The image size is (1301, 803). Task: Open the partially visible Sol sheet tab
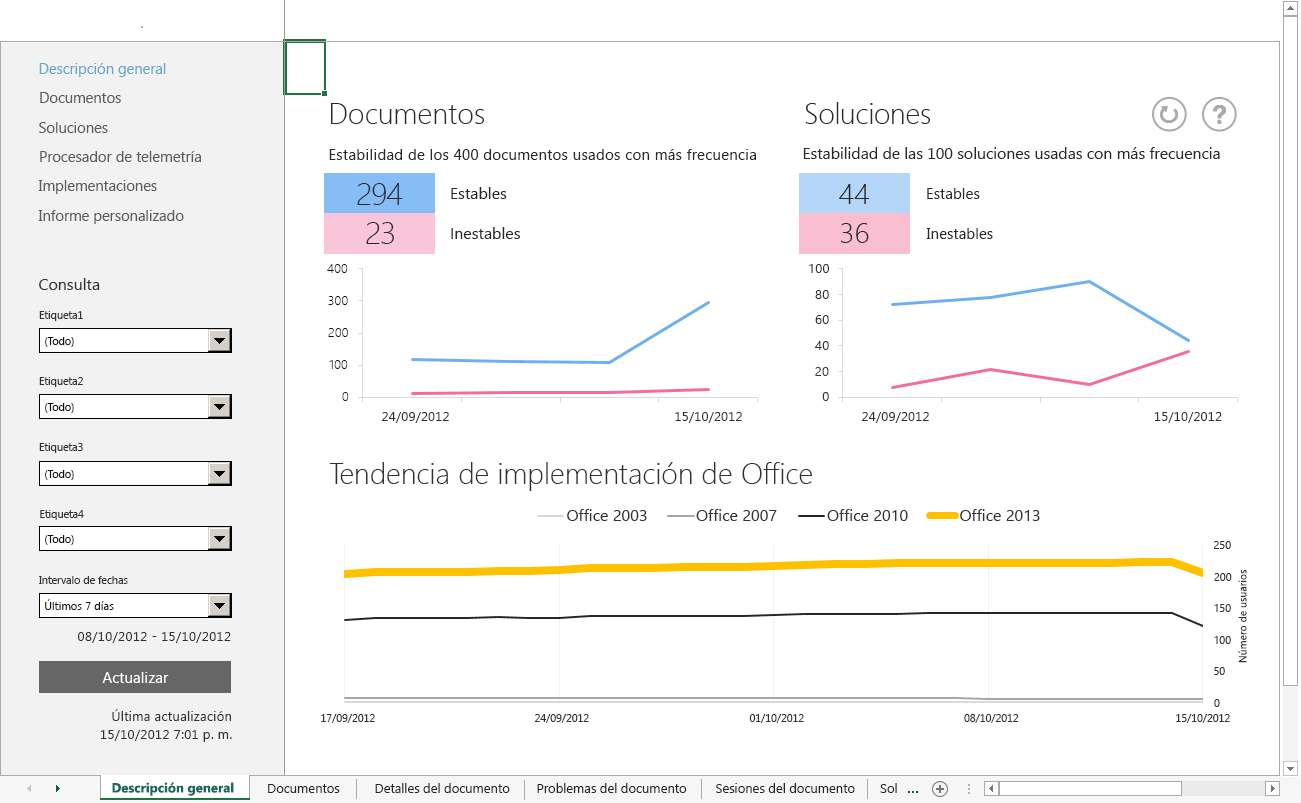(x=888, y=789)
